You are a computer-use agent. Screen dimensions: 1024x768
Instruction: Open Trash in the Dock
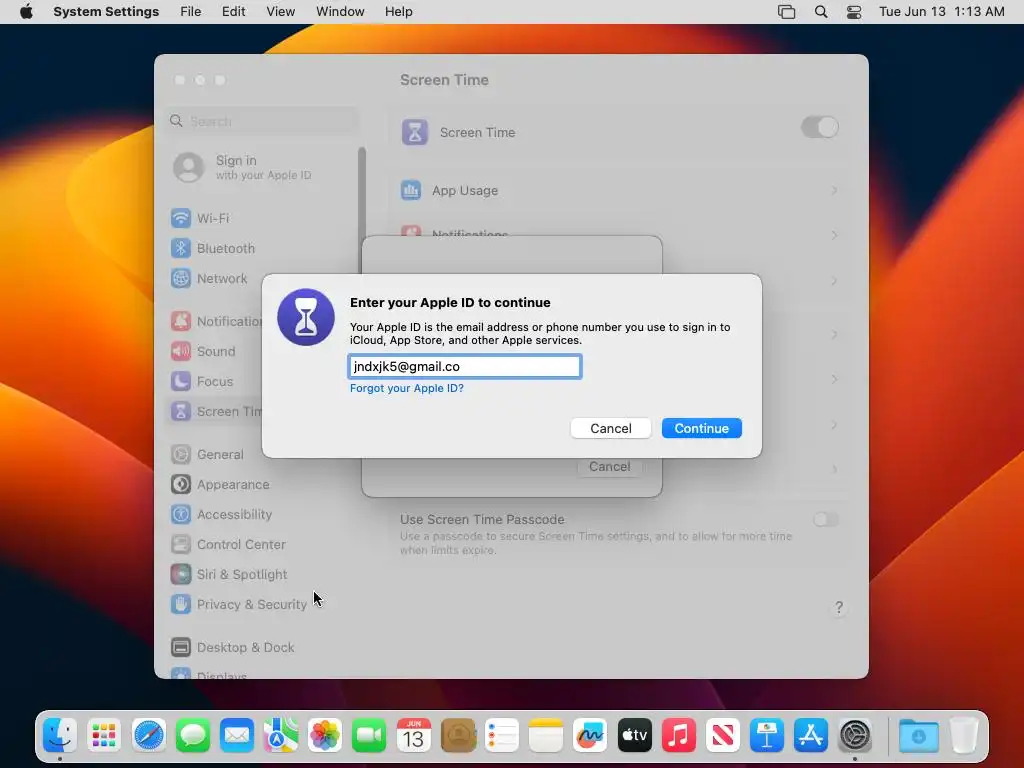click(964, 735)
